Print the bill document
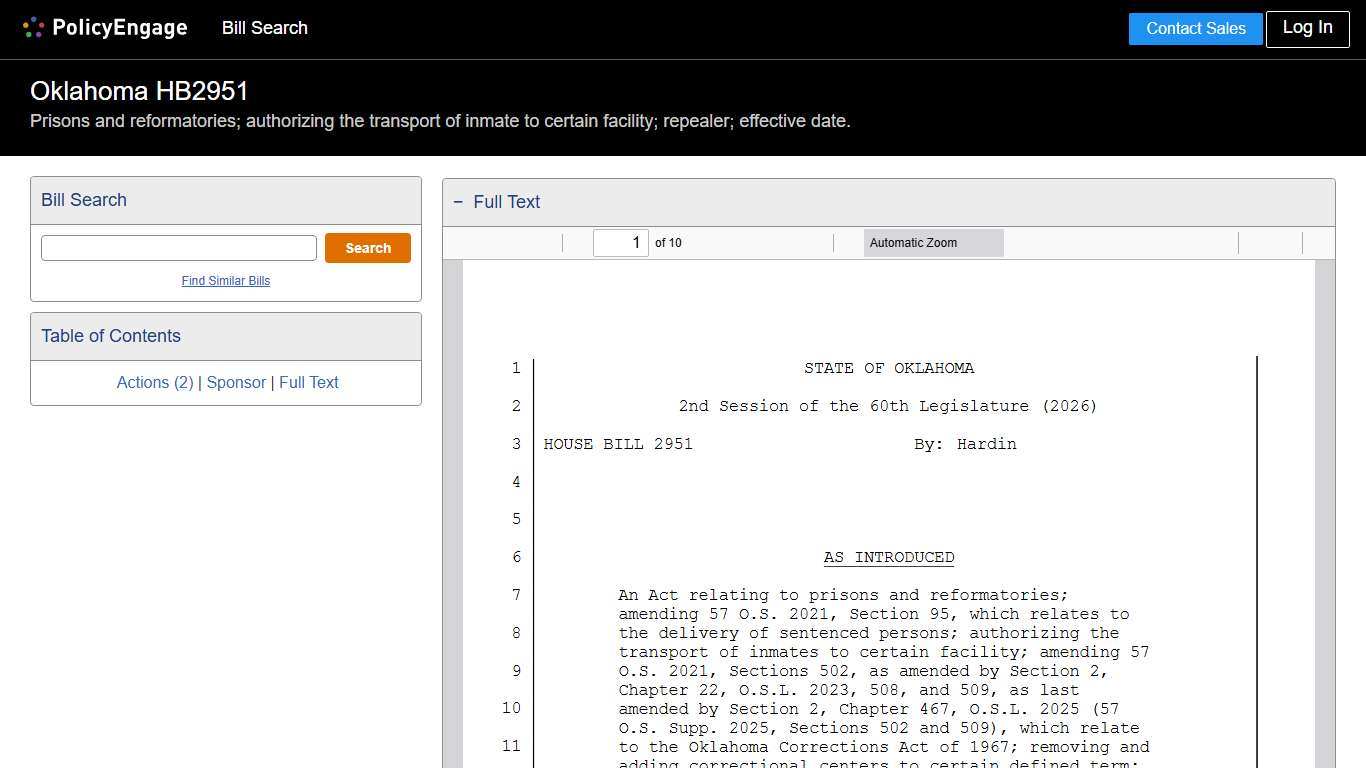Image resolution: width=1366 pixels, height=768 pixels. [x=1270, y=242]
